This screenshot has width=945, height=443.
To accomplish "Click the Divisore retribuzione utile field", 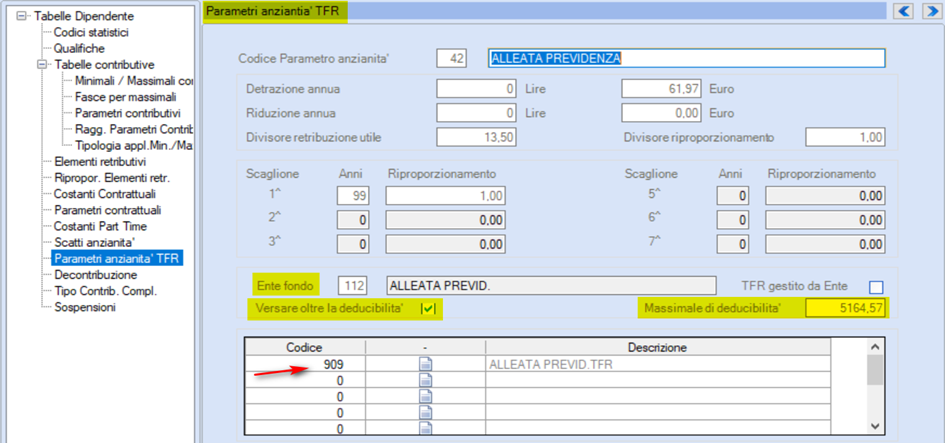I will click(x=477, y=137).
